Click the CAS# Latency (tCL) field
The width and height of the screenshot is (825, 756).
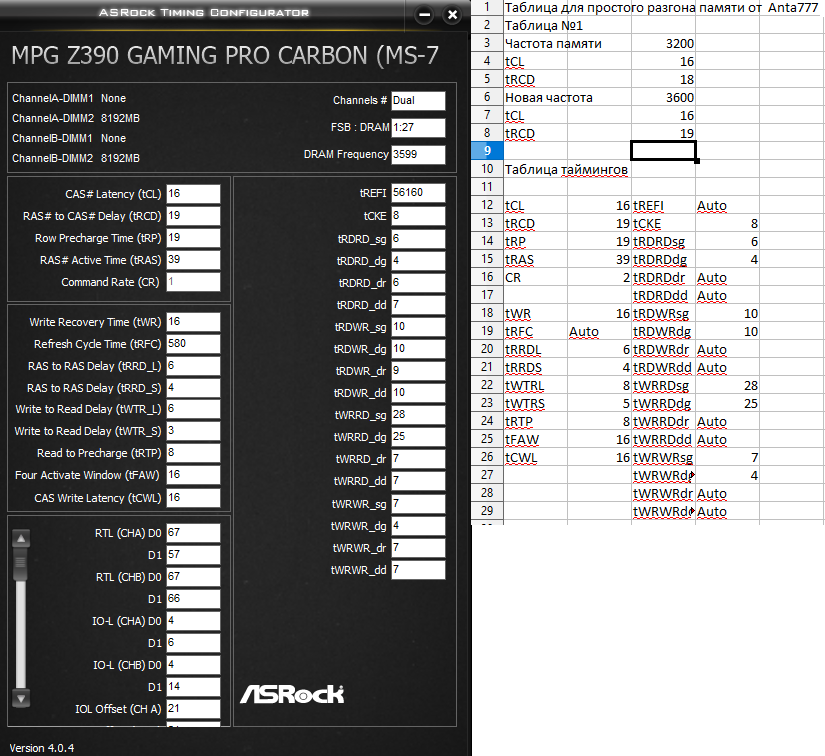tap(193, 194)
